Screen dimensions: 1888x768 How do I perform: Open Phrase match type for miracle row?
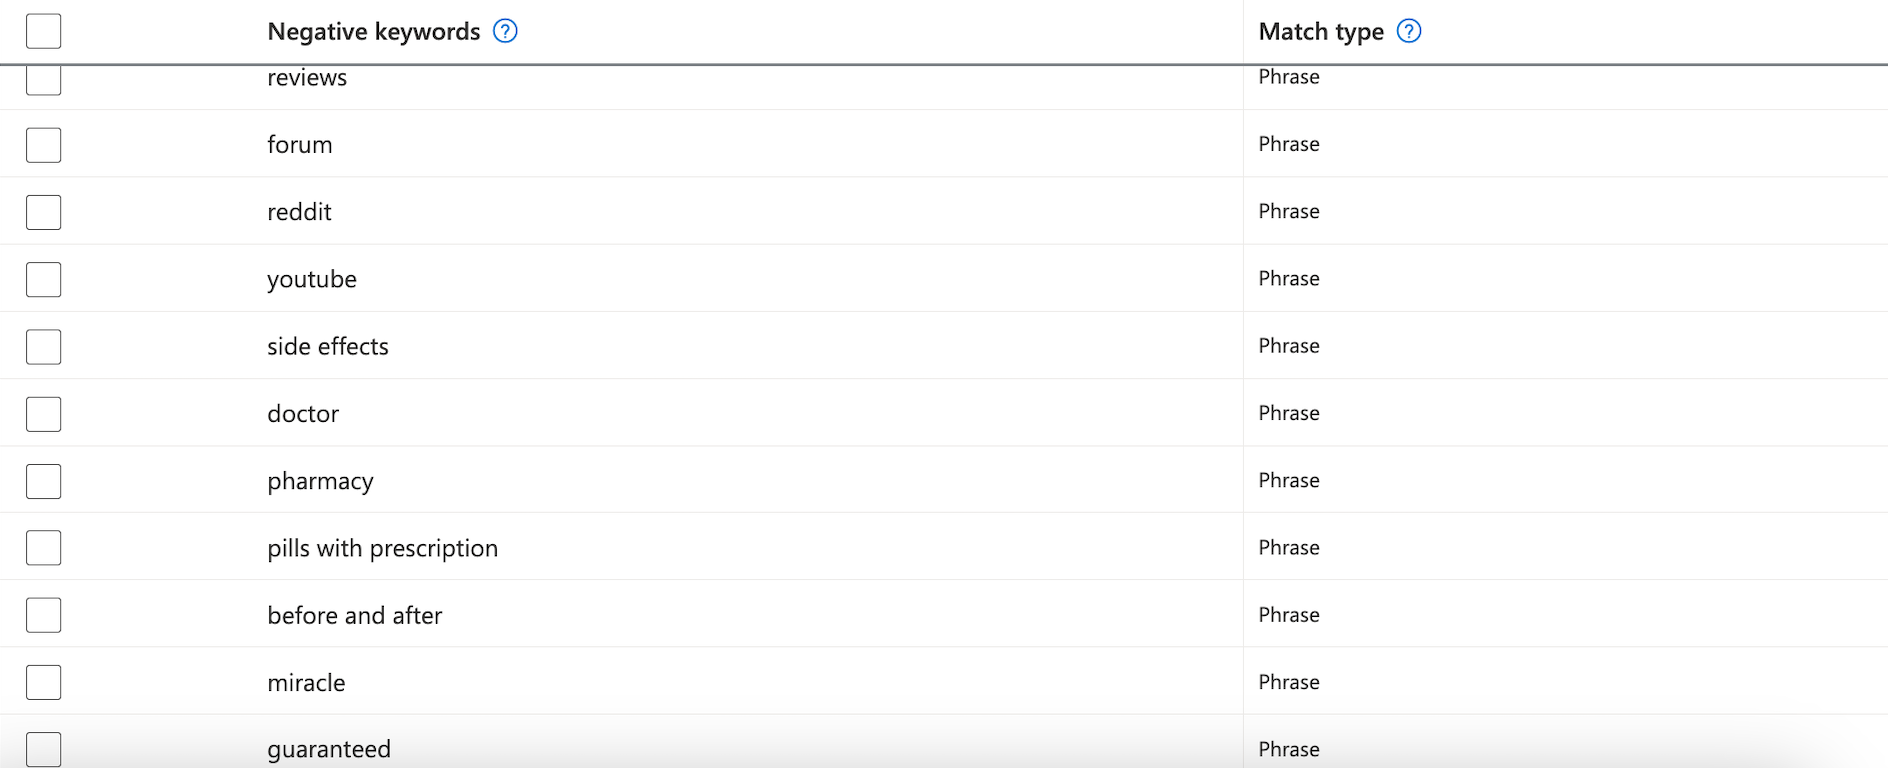1289,682
